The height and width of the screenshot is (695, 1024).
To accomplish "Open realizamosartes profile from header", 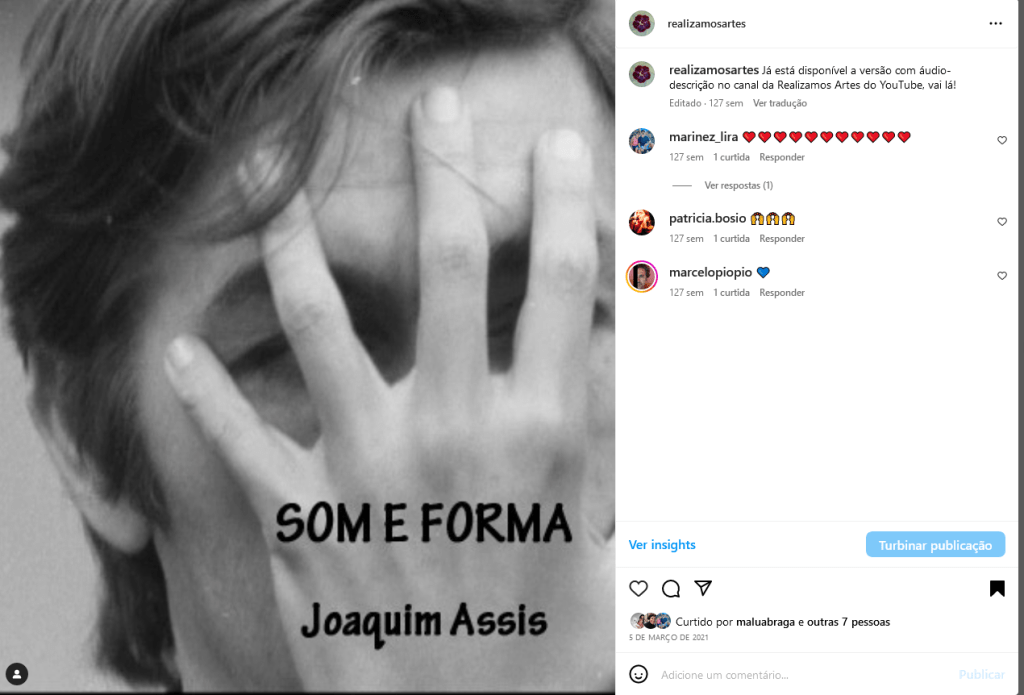I will 706,24.
